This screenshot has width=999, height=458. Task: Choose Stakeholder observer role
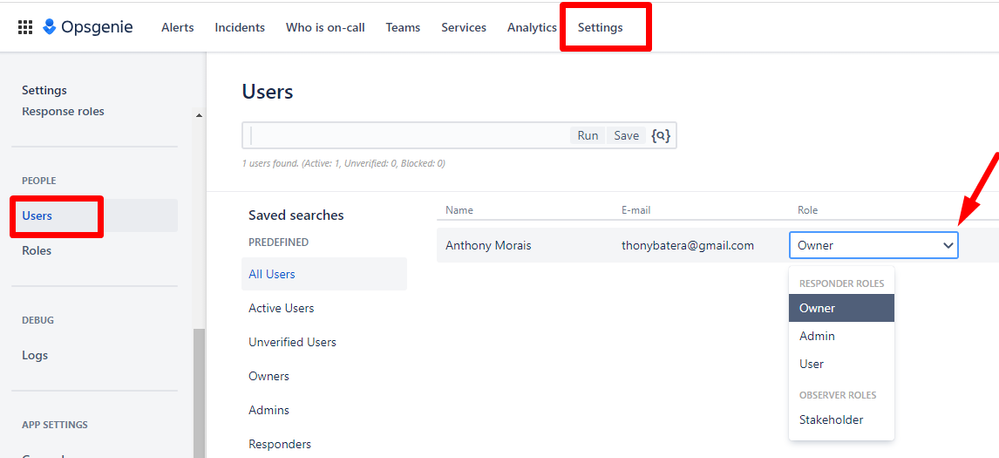click(x=842, y=420)
